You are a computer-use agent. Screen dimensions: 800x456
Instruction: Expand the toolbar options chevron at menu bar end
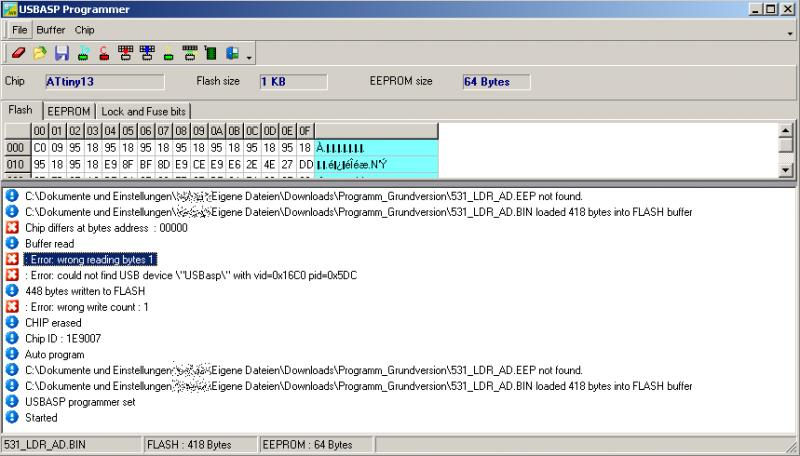pos(790,34)
